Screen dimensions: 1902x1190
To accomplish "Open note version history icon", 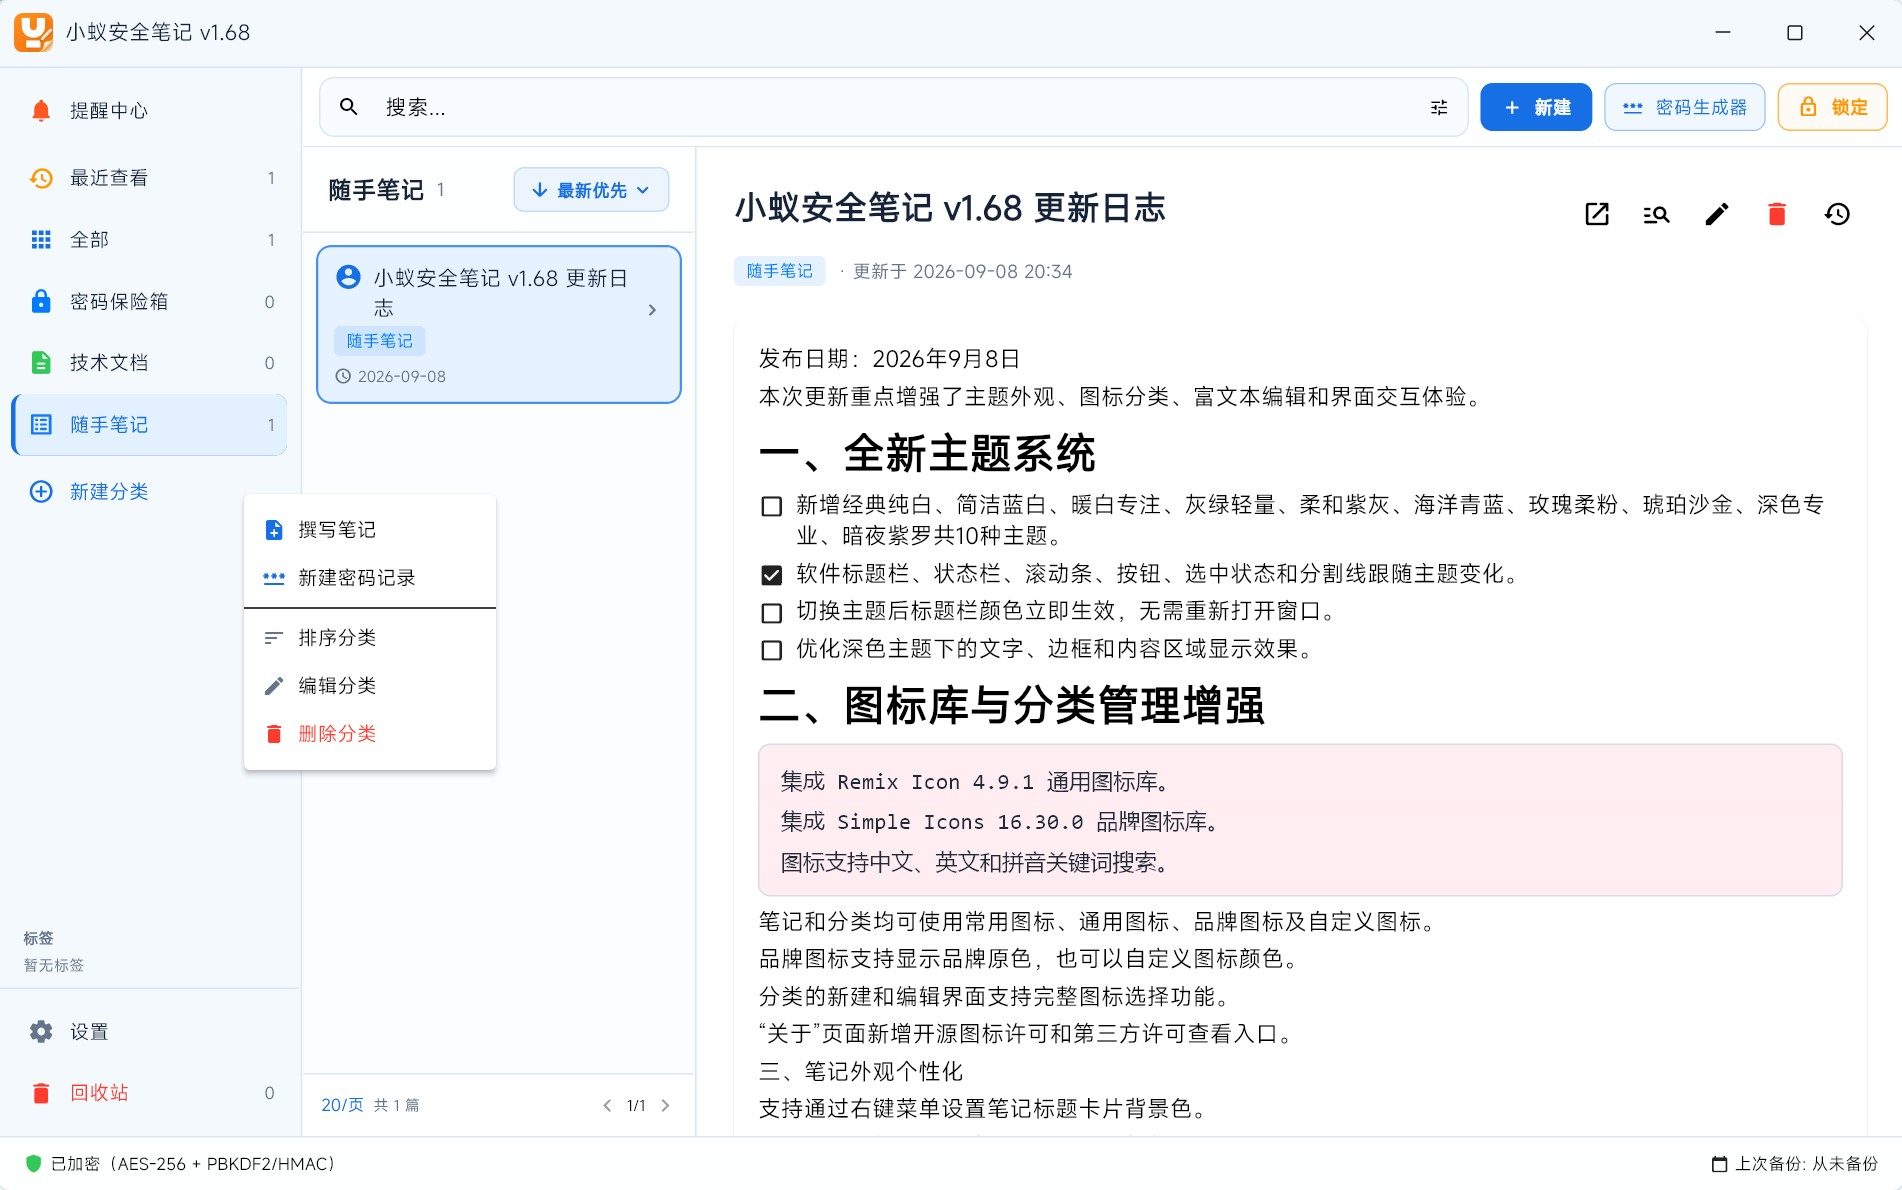I will point(1837,214).
